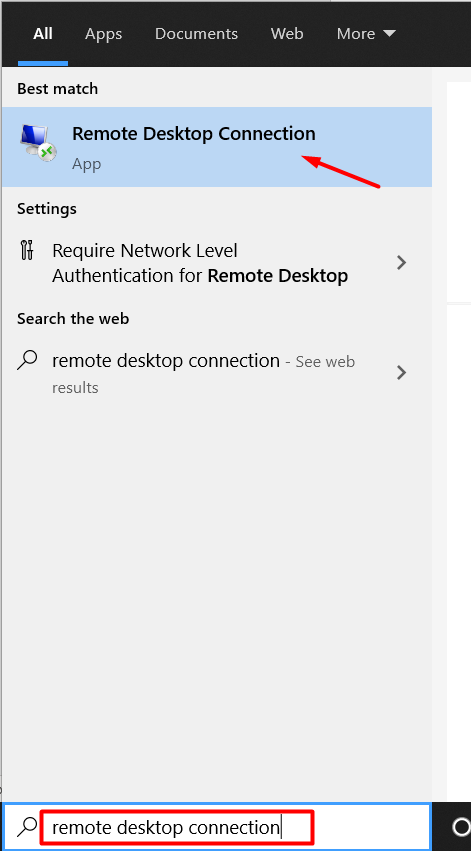Viewport: 471px width, 851px height.
Task: Switch to the Web tab
Action: (x=287, y=34)
